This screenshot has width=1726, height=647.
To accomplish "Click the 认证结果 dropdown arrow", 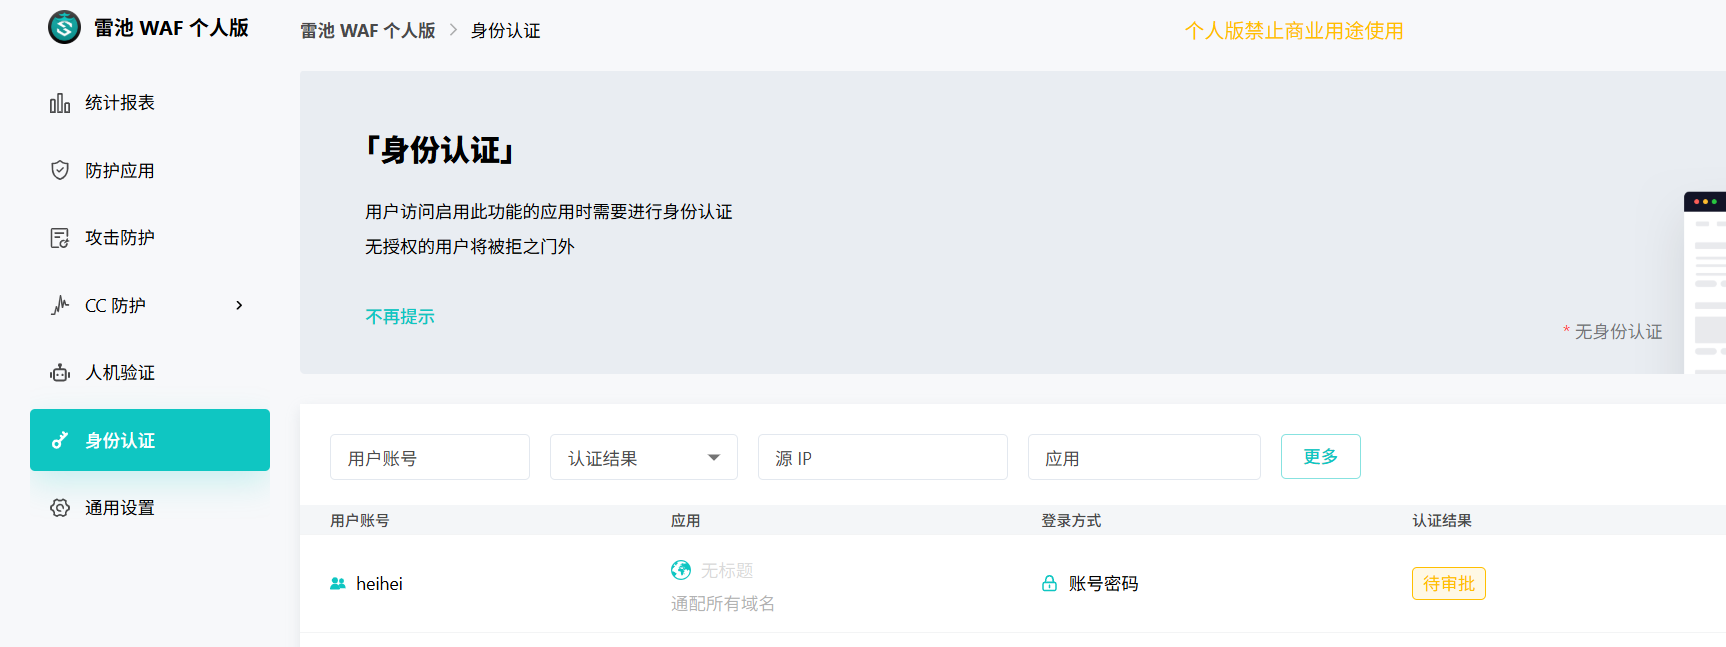I will point(714,458).
